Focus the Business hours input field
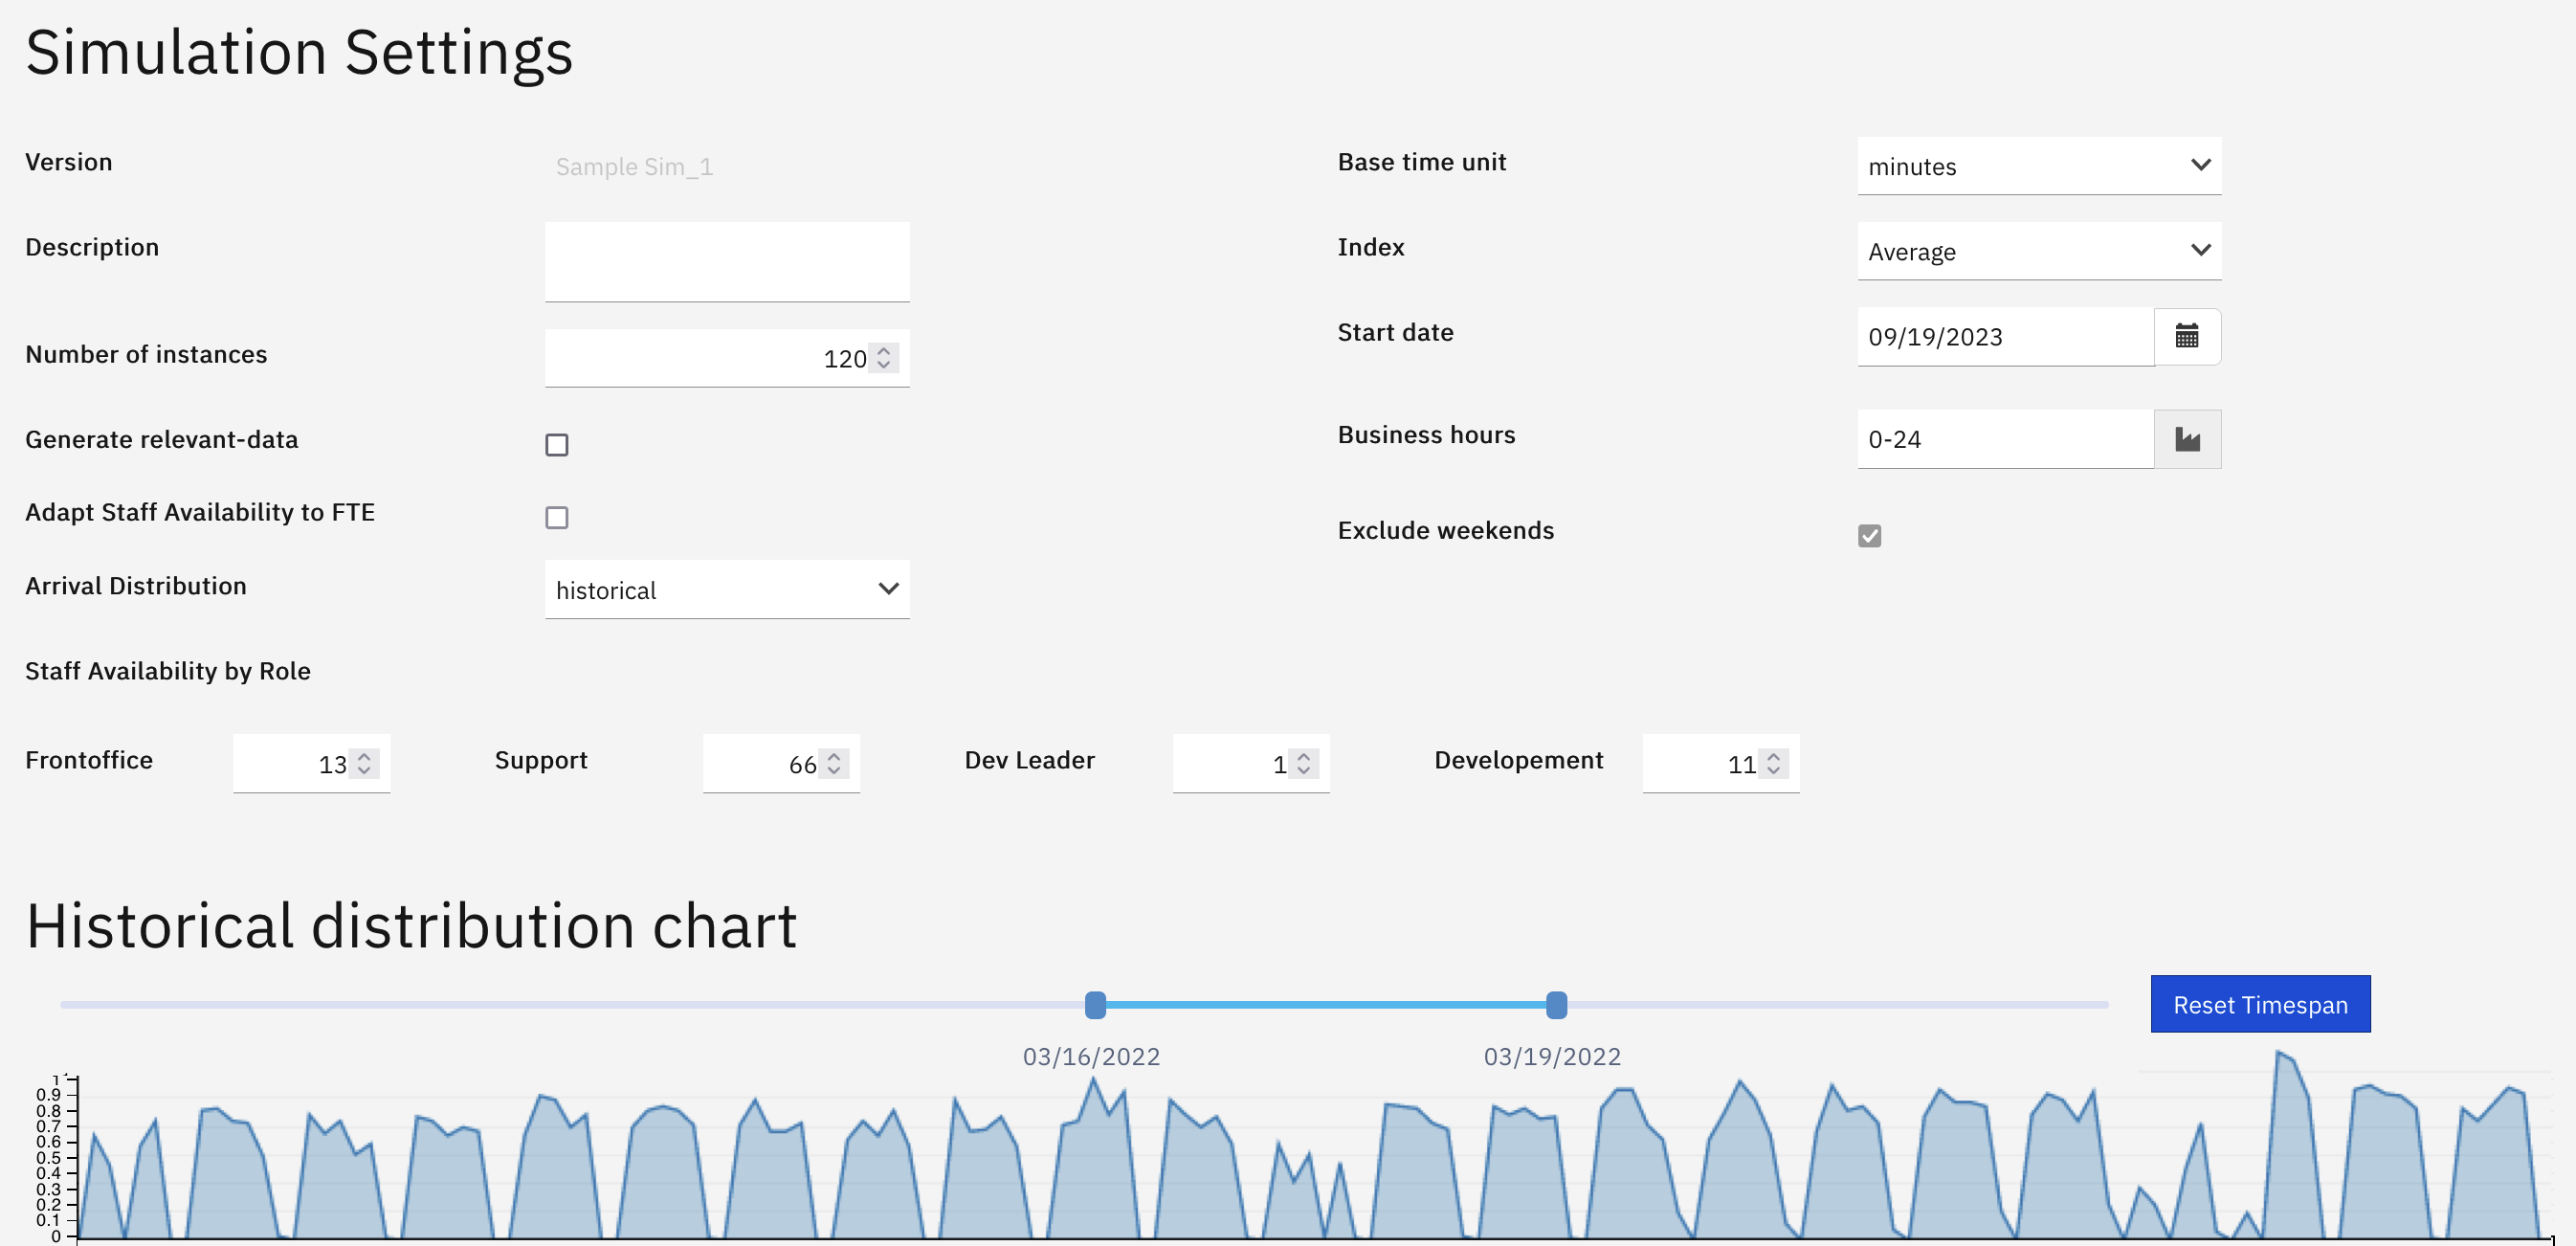This screenshot has width=2576, height=1246. [2004, 439]
